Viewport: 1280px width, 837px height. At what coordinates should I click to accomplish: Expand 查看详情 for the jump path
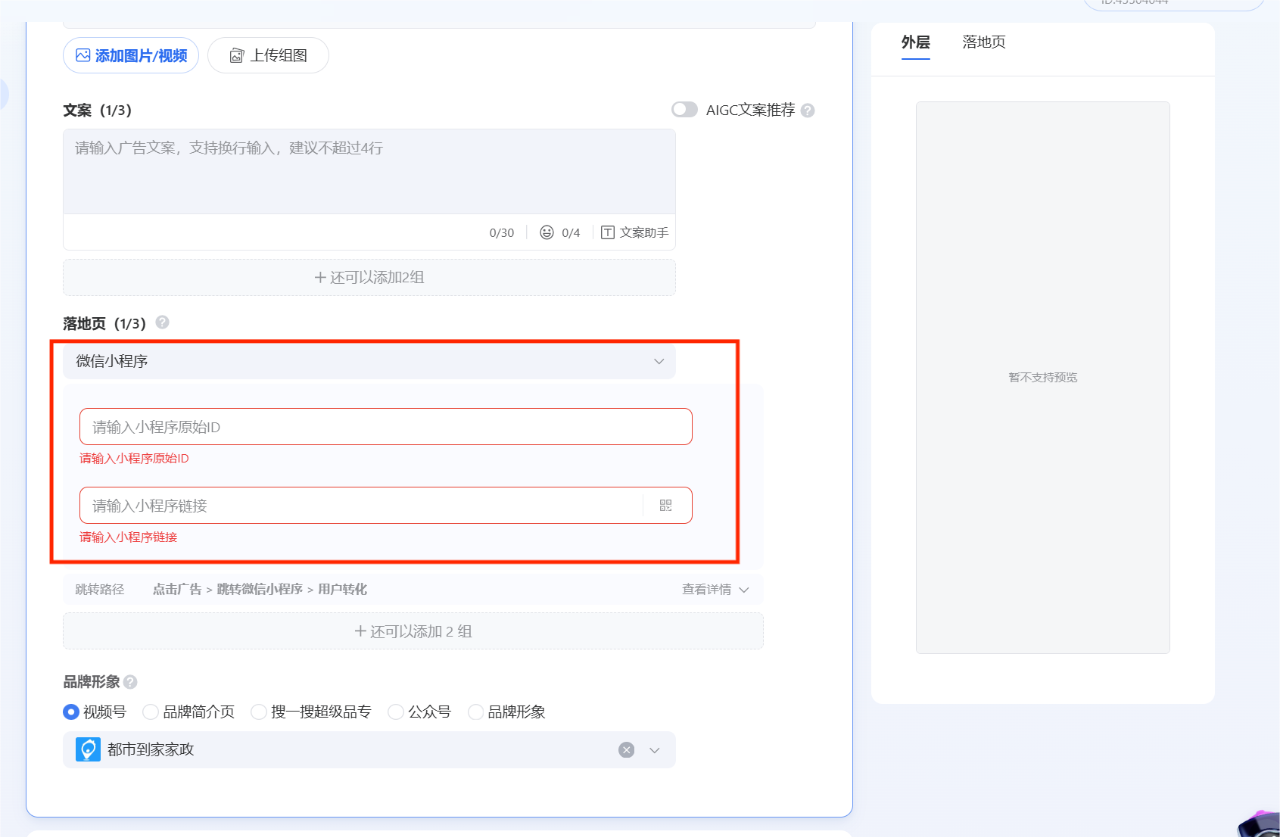[x=715, y=590]
